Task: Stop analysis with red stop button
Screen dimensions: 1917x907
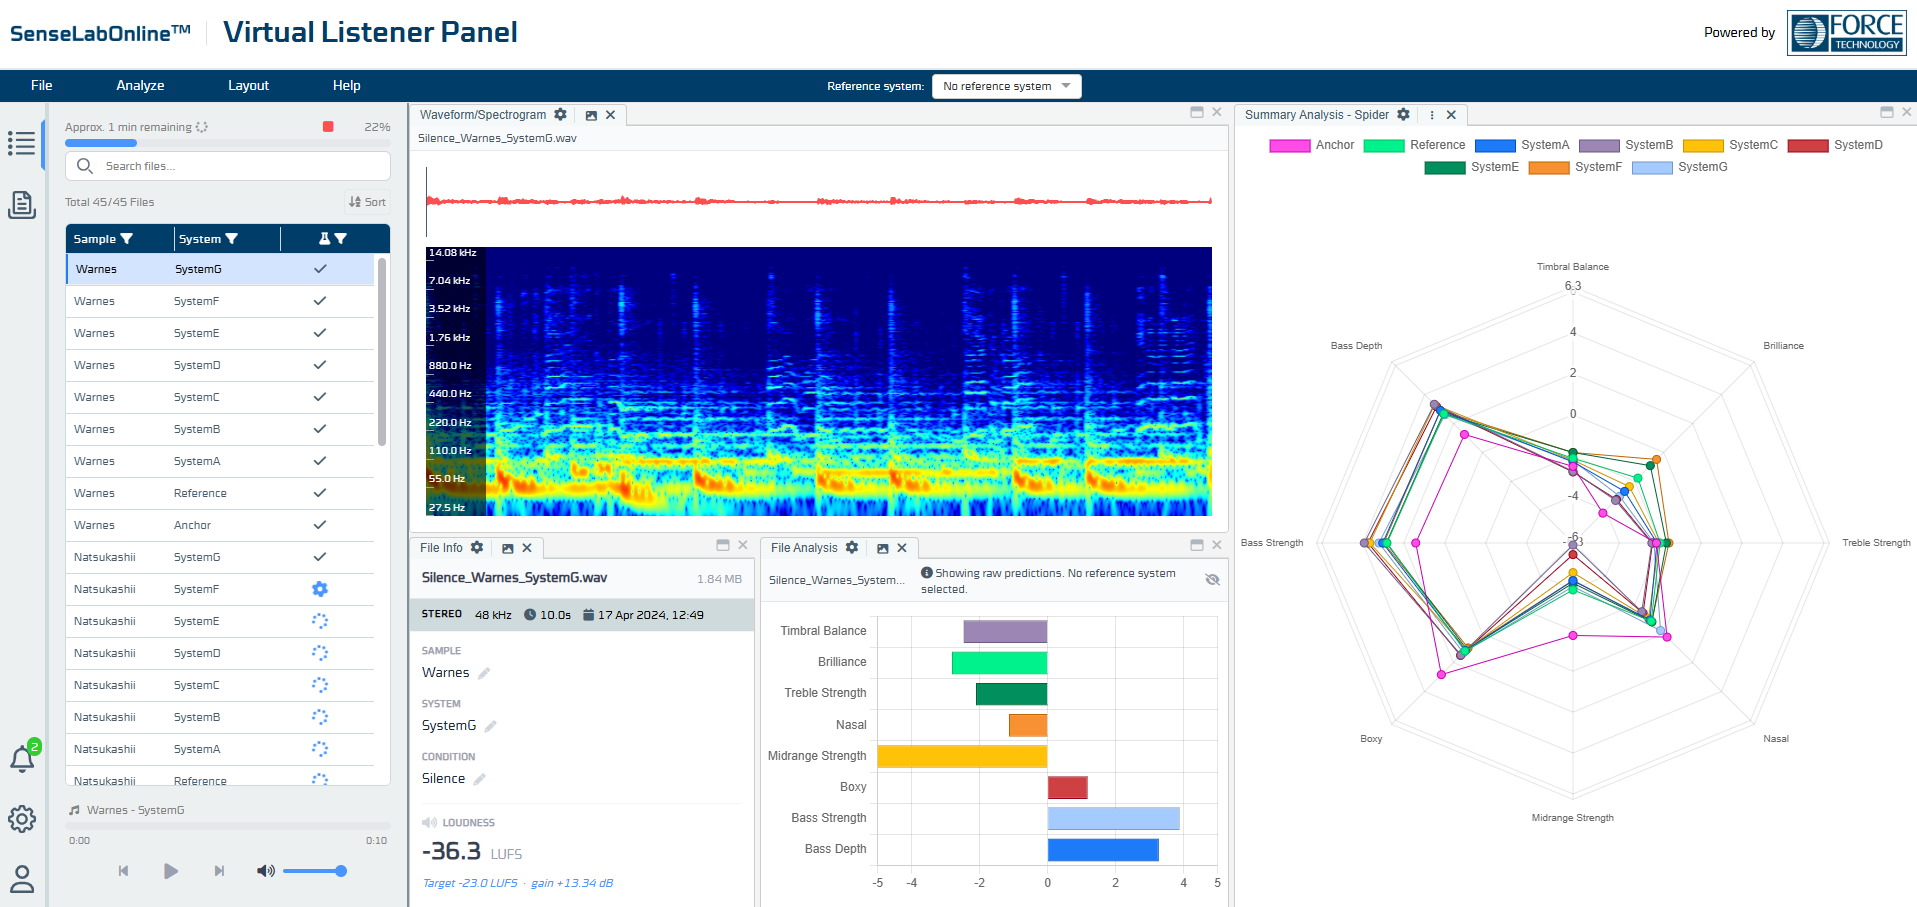Action: (x=328, y=127)
